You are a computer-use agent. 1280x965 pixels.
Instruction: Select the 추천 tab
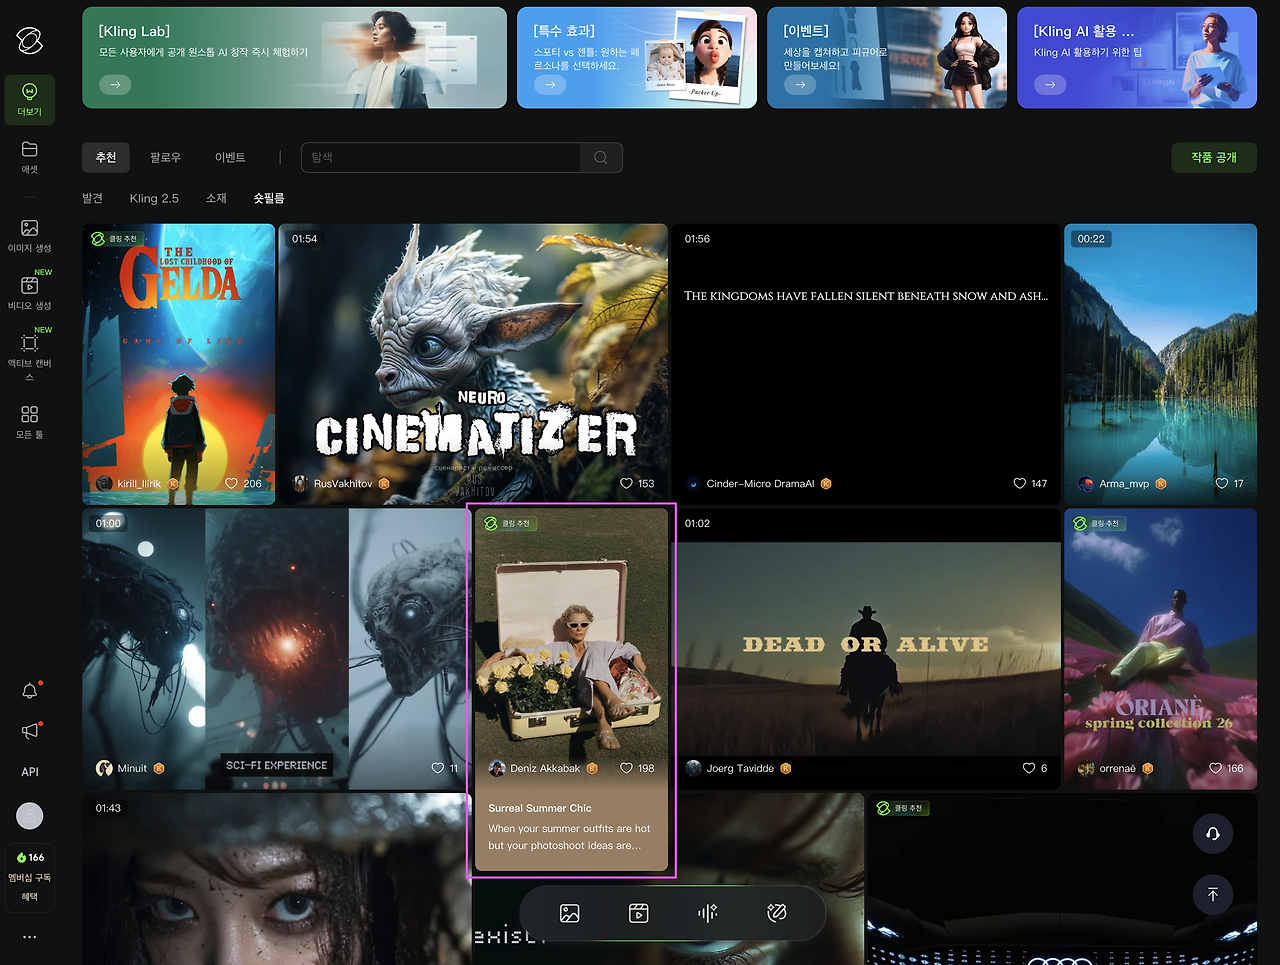(x=106, y=157)
